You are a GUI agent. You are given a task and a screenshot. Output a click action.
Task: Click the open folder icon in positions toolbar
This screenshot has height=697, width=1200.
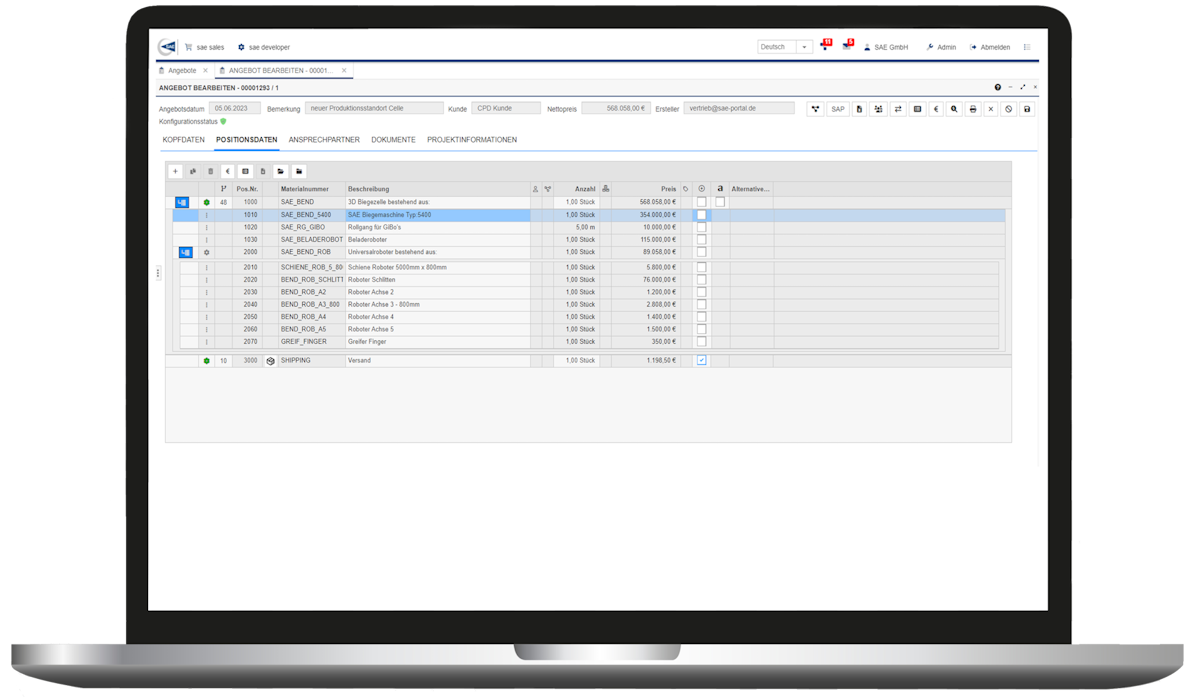click(x=281, y=171)
